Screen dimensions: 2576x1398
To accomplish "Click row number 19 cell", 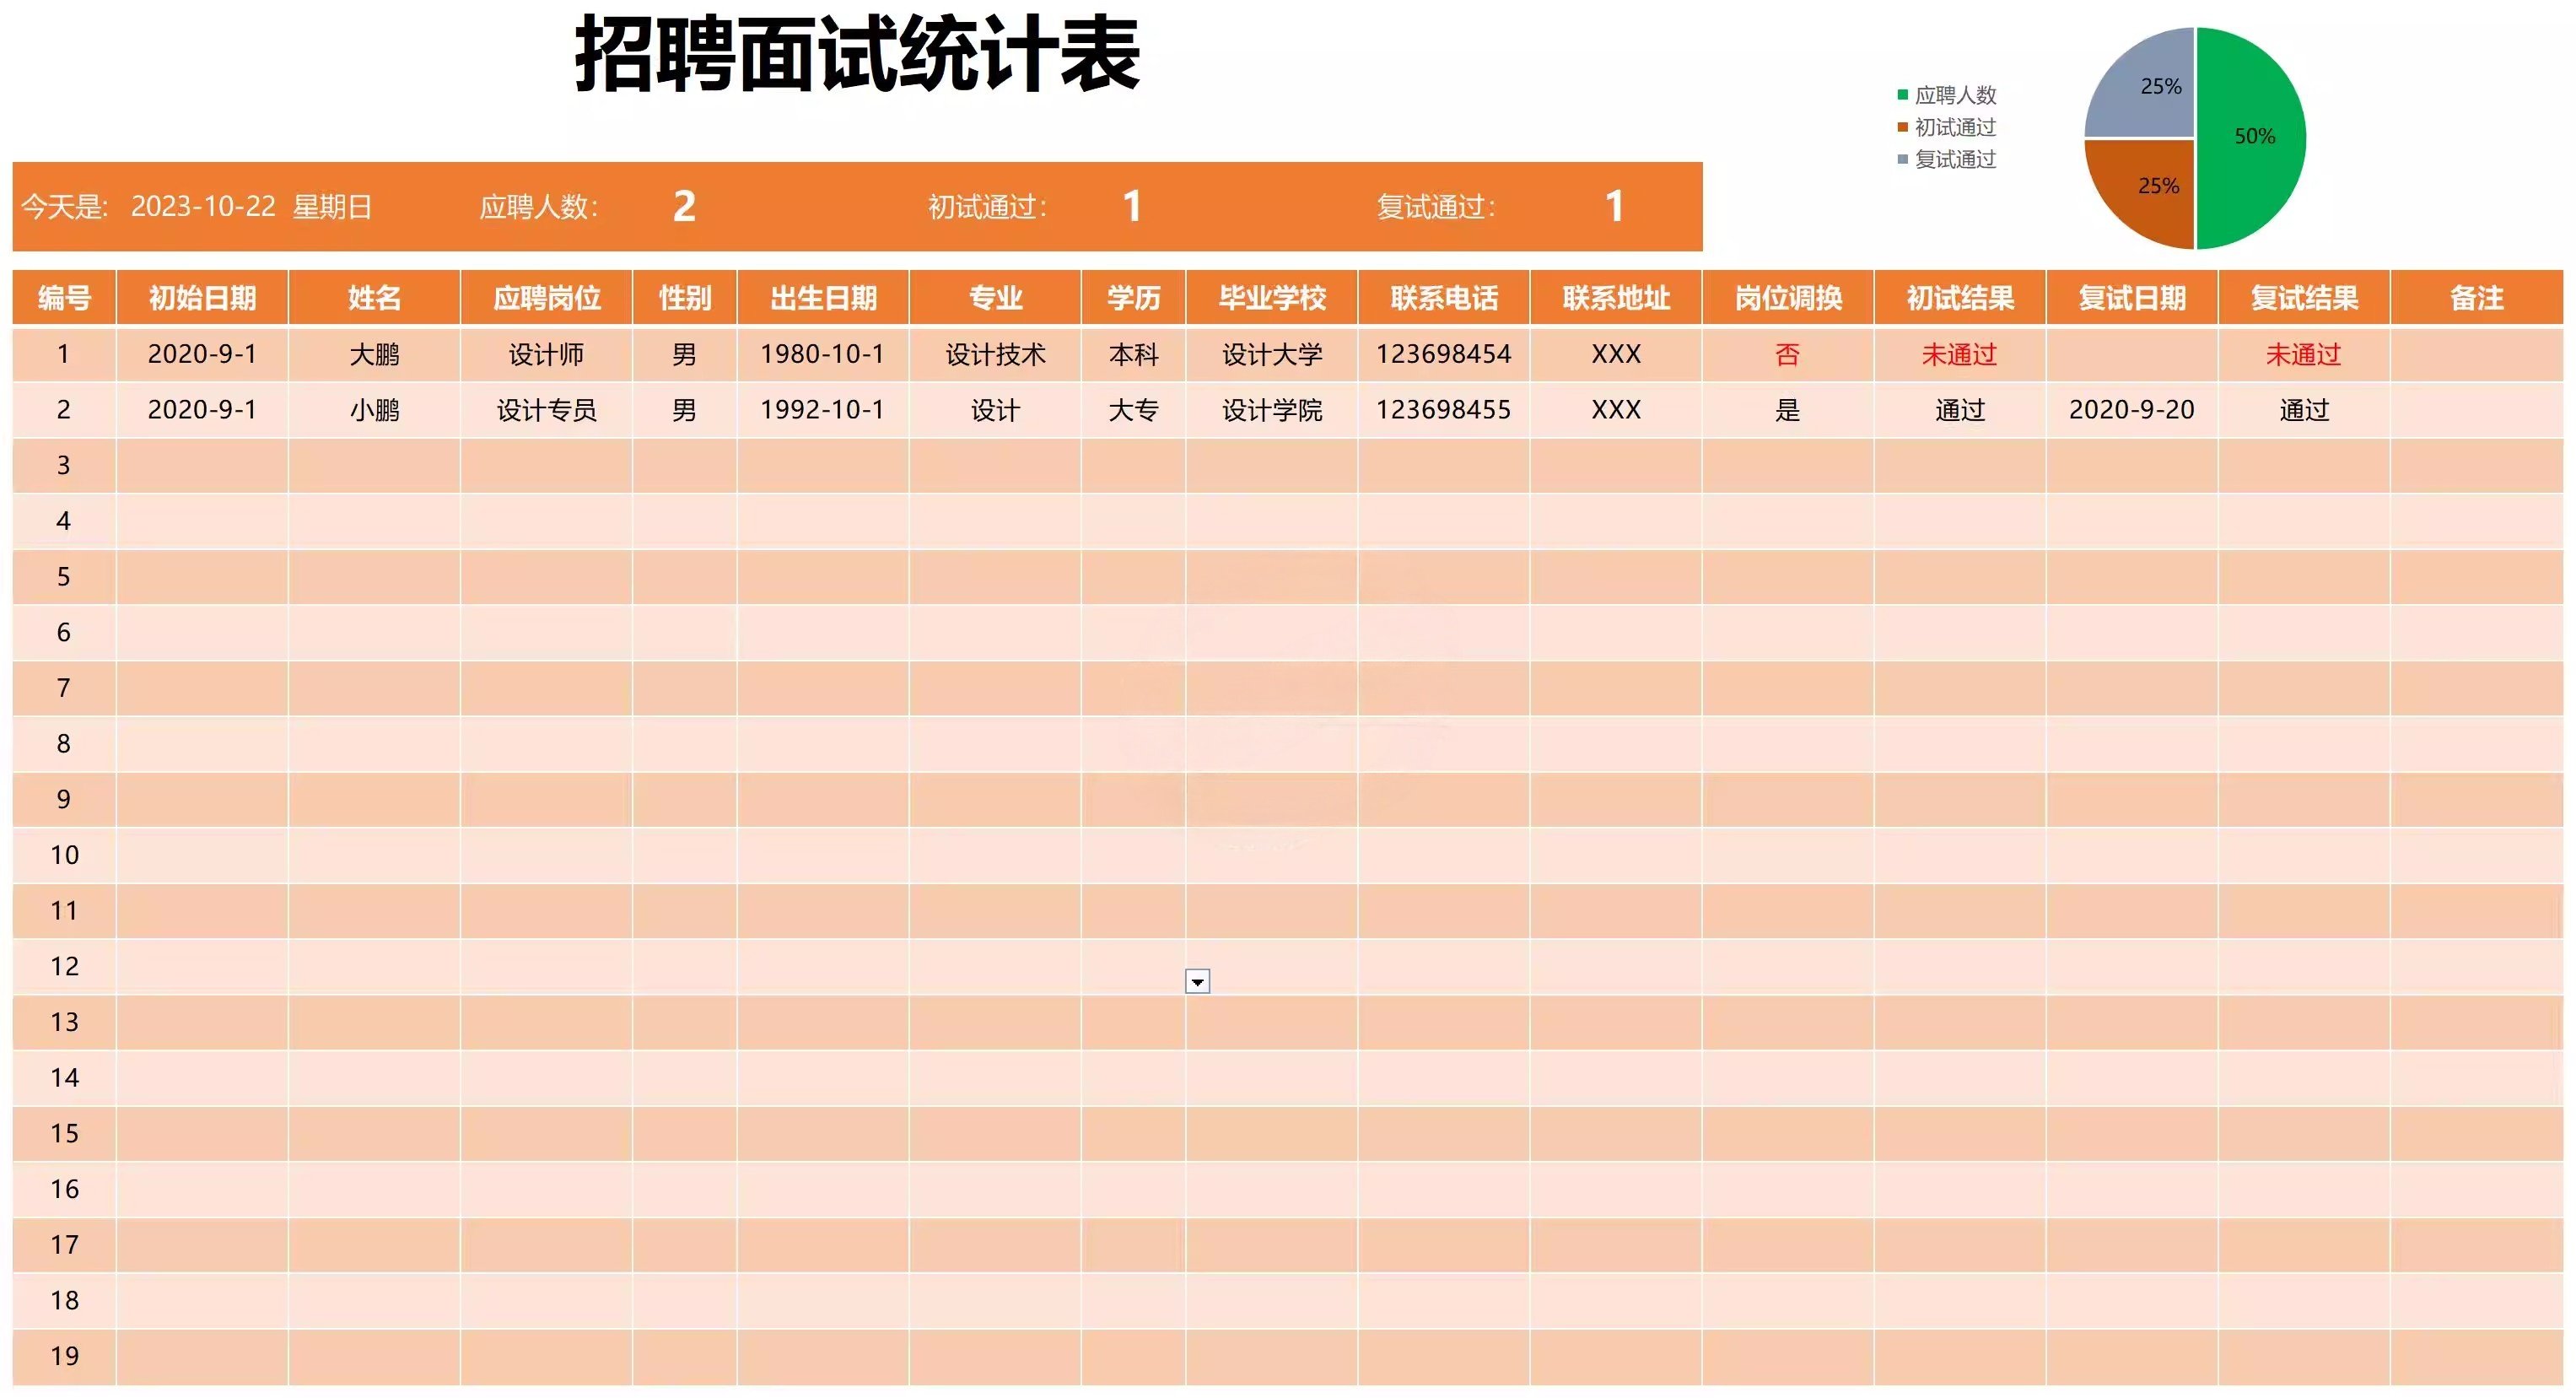I will coord(64,1356).
